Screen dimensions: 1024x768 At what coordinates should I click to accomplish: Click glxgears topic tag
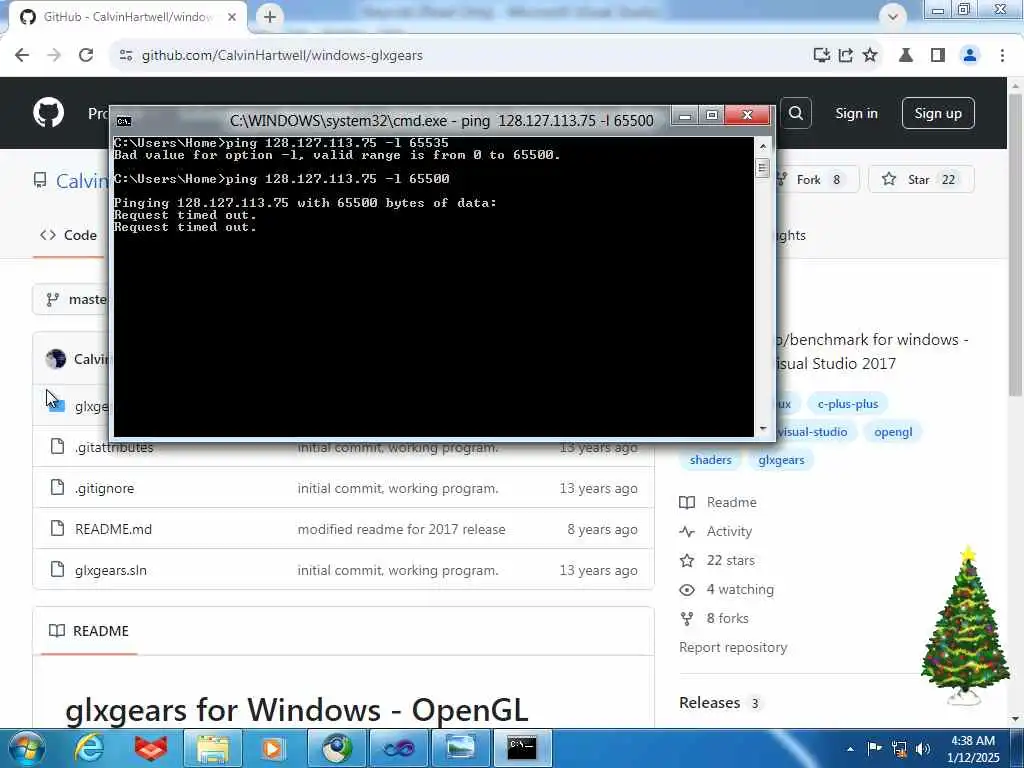coord(781,460)
